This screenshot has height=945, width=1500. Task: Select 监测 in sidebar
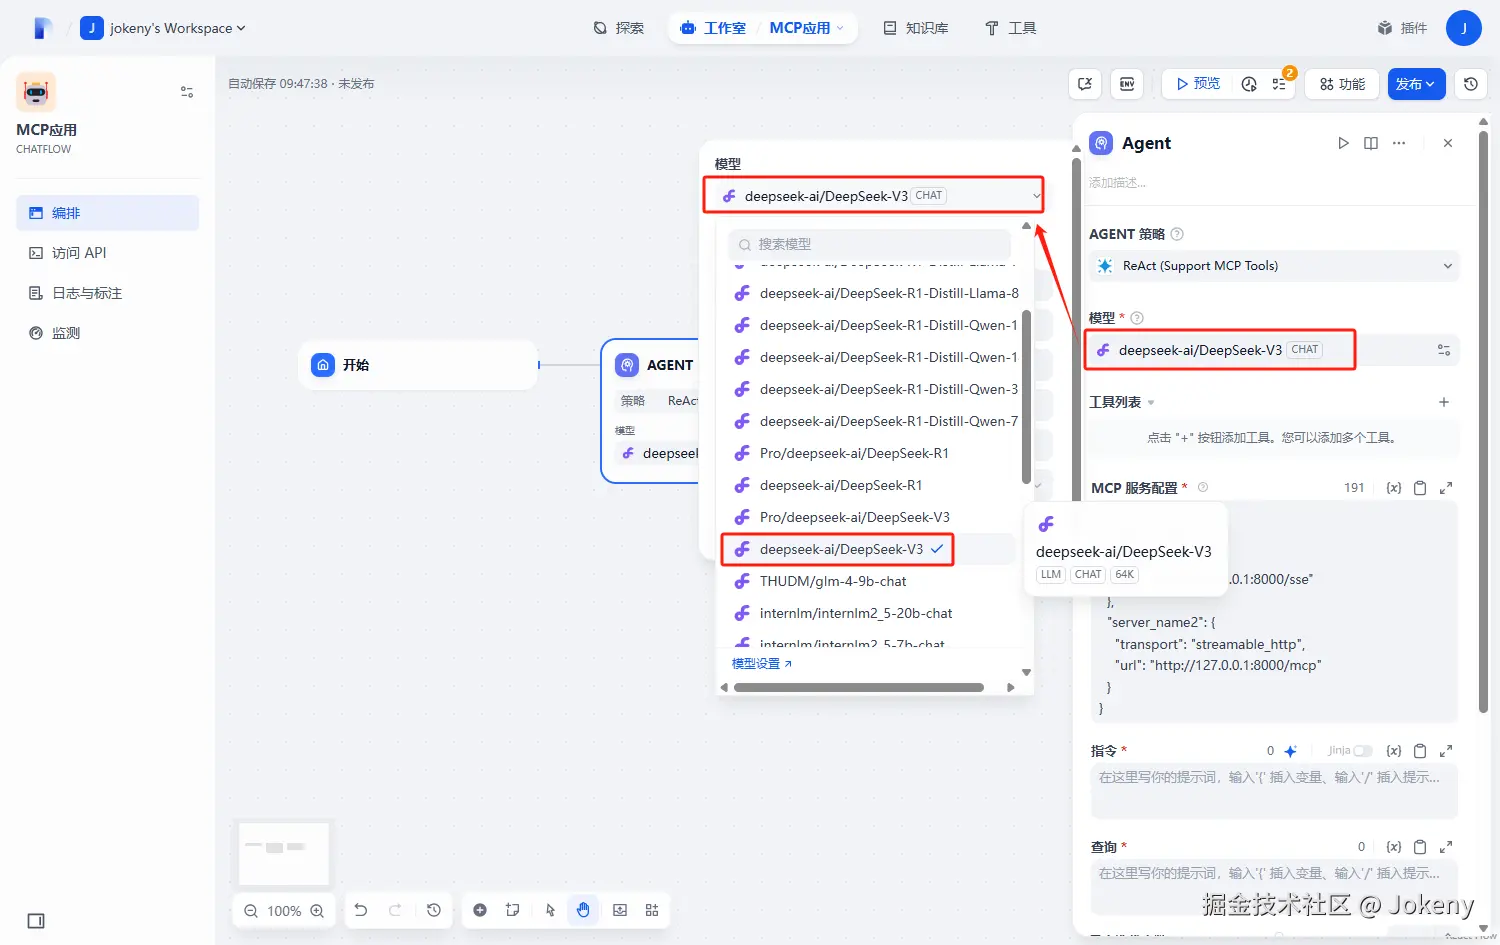pyautogui.click(x=107, y=333)
